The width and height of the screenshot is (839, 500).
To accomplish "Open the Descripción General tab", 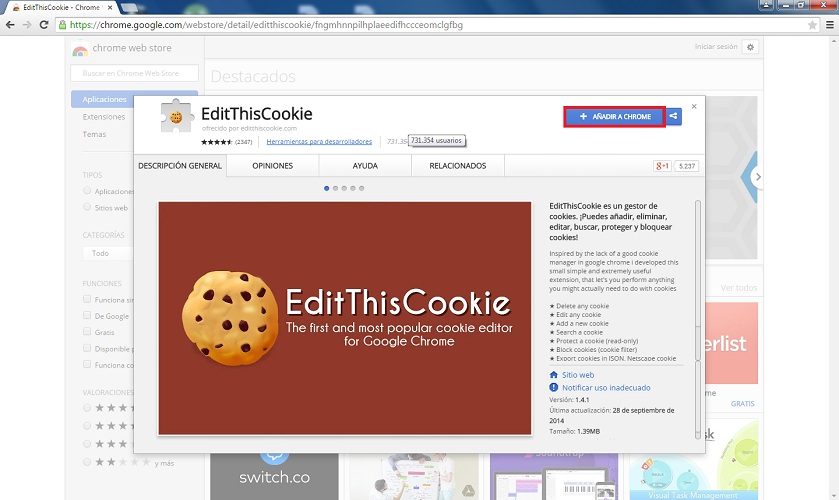I will (x=180, y=166).
